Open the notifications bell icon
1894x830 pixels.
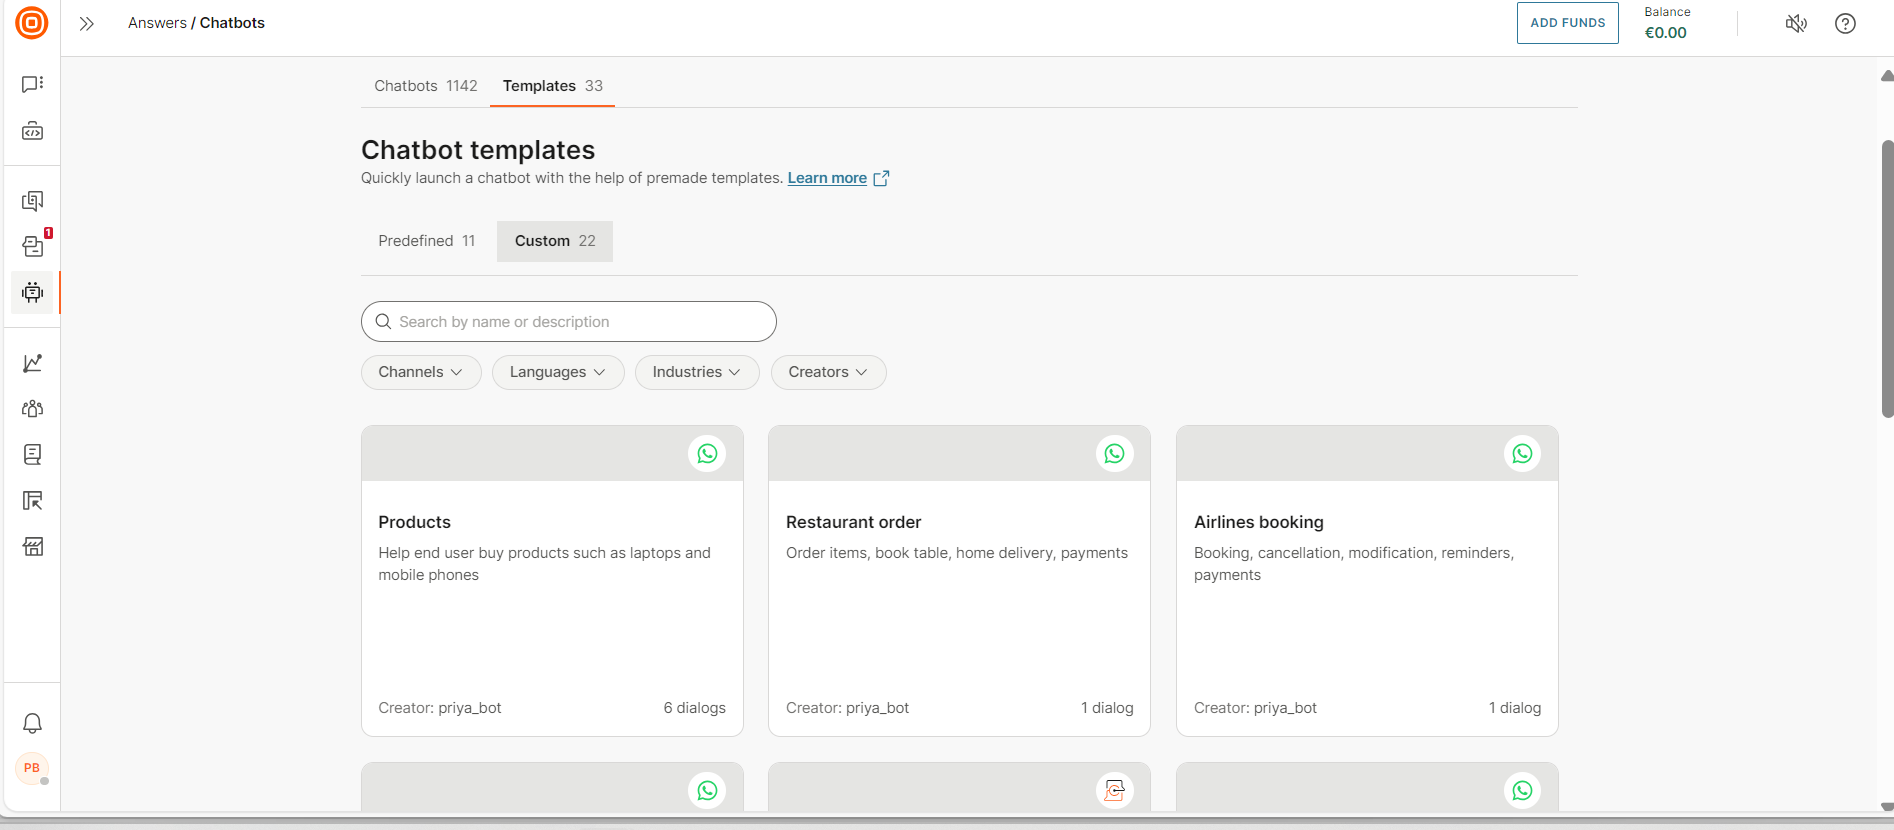33,723
